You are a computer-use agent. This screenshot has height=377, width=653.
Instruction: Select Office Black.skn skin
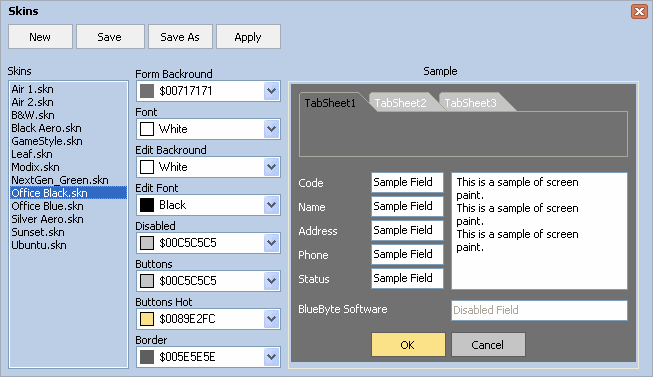(69, 193)
